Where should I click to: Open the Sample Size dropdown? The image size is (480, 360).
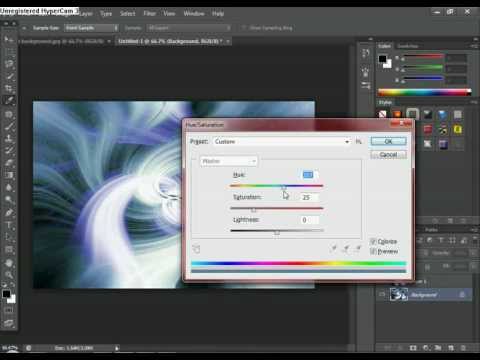click(91, 28)
